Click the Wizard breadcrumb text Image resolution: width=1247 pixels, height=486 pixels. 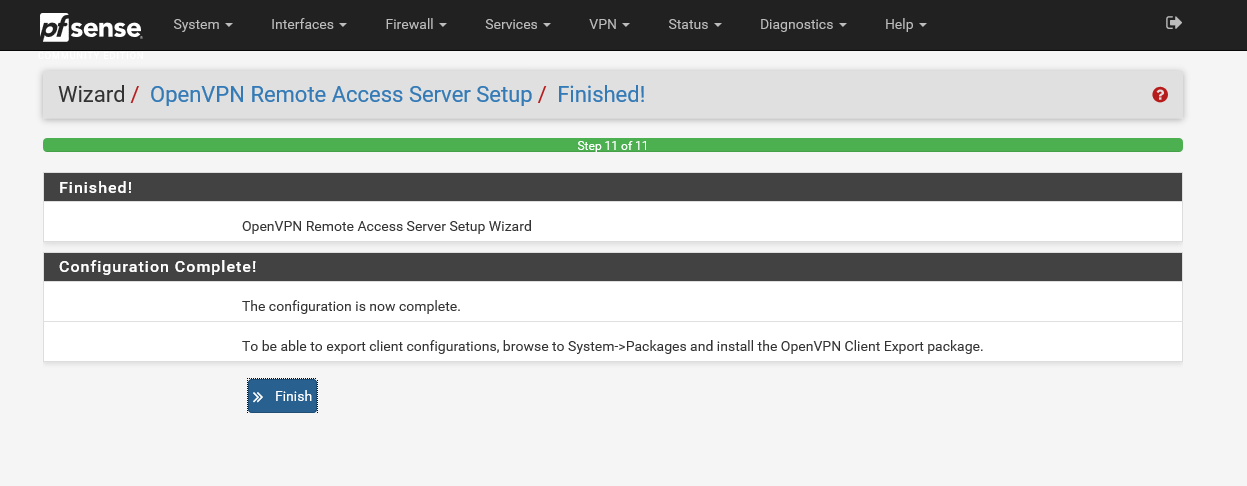point(91,95)
